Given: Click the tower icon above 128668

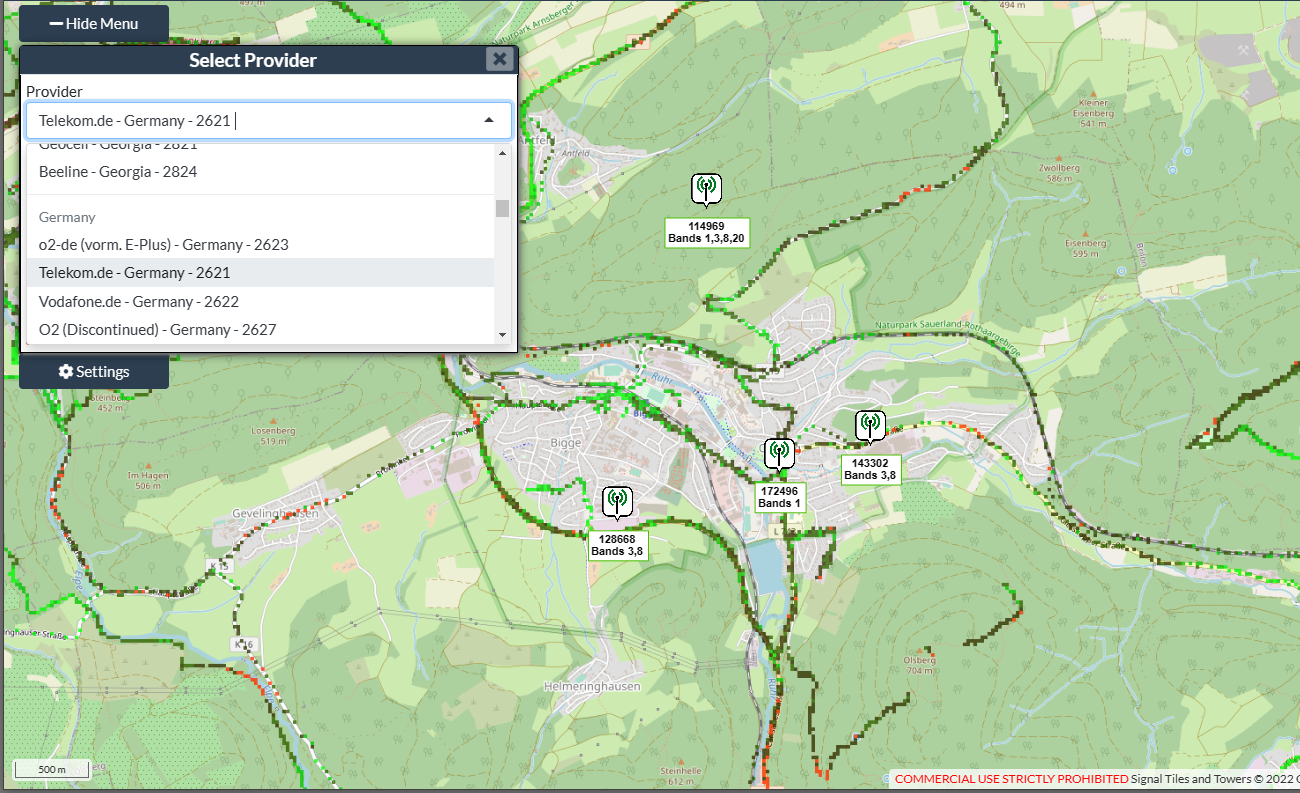Looking at the screenshot, I should coord(618,502).
